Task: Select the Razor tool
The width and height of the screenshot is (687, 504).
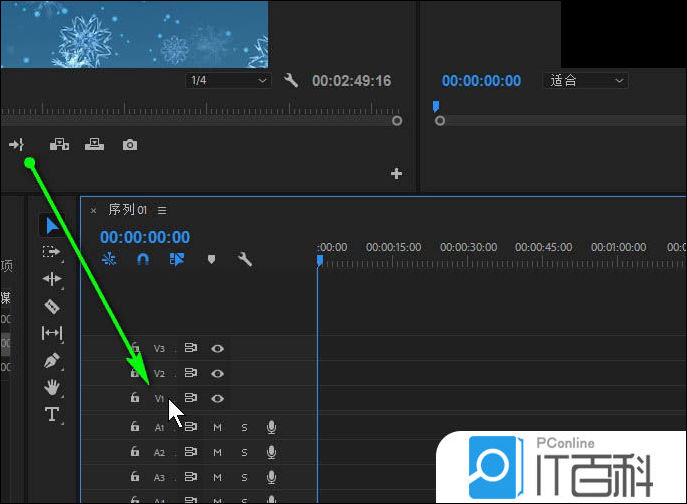Action: pos(52,306)
